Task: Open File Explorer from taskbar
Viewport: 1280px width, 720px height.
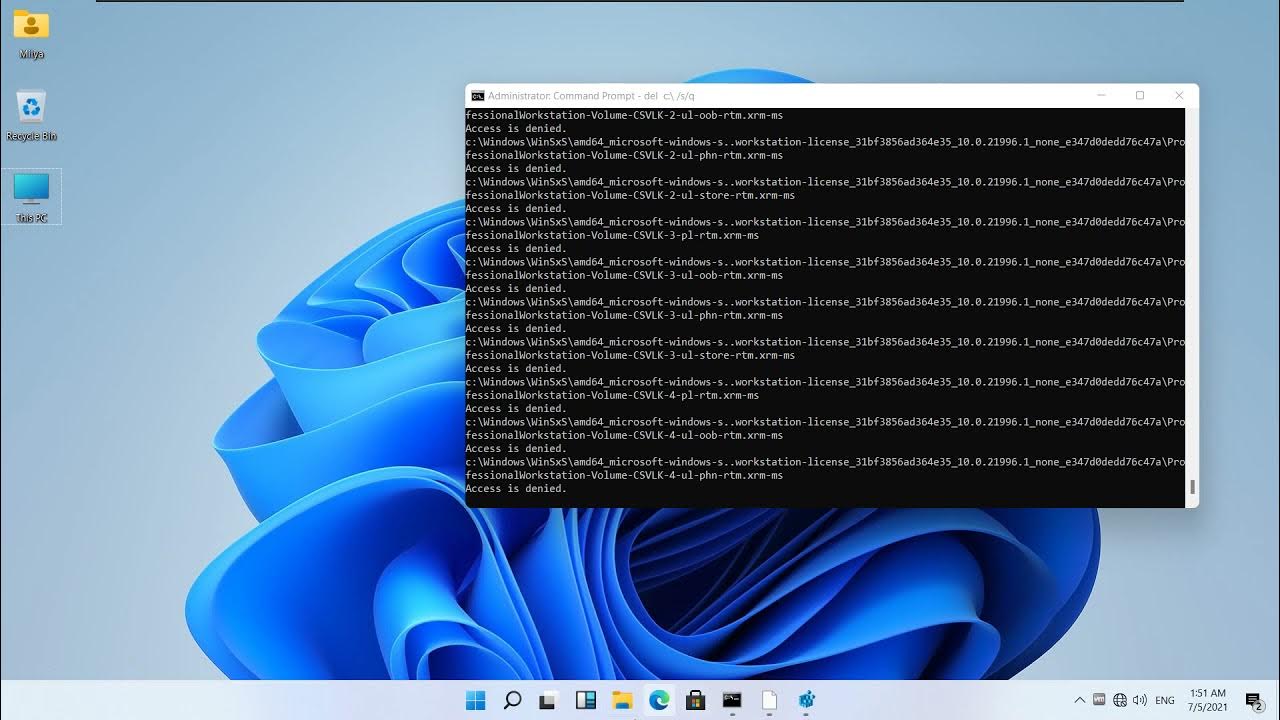Action: [622, 700]
